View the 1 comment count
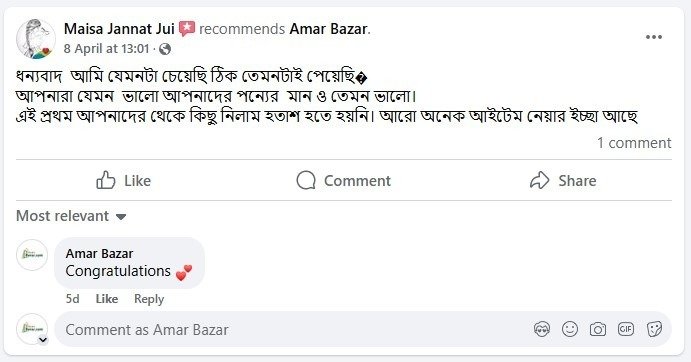 click(x=634, y=143)
